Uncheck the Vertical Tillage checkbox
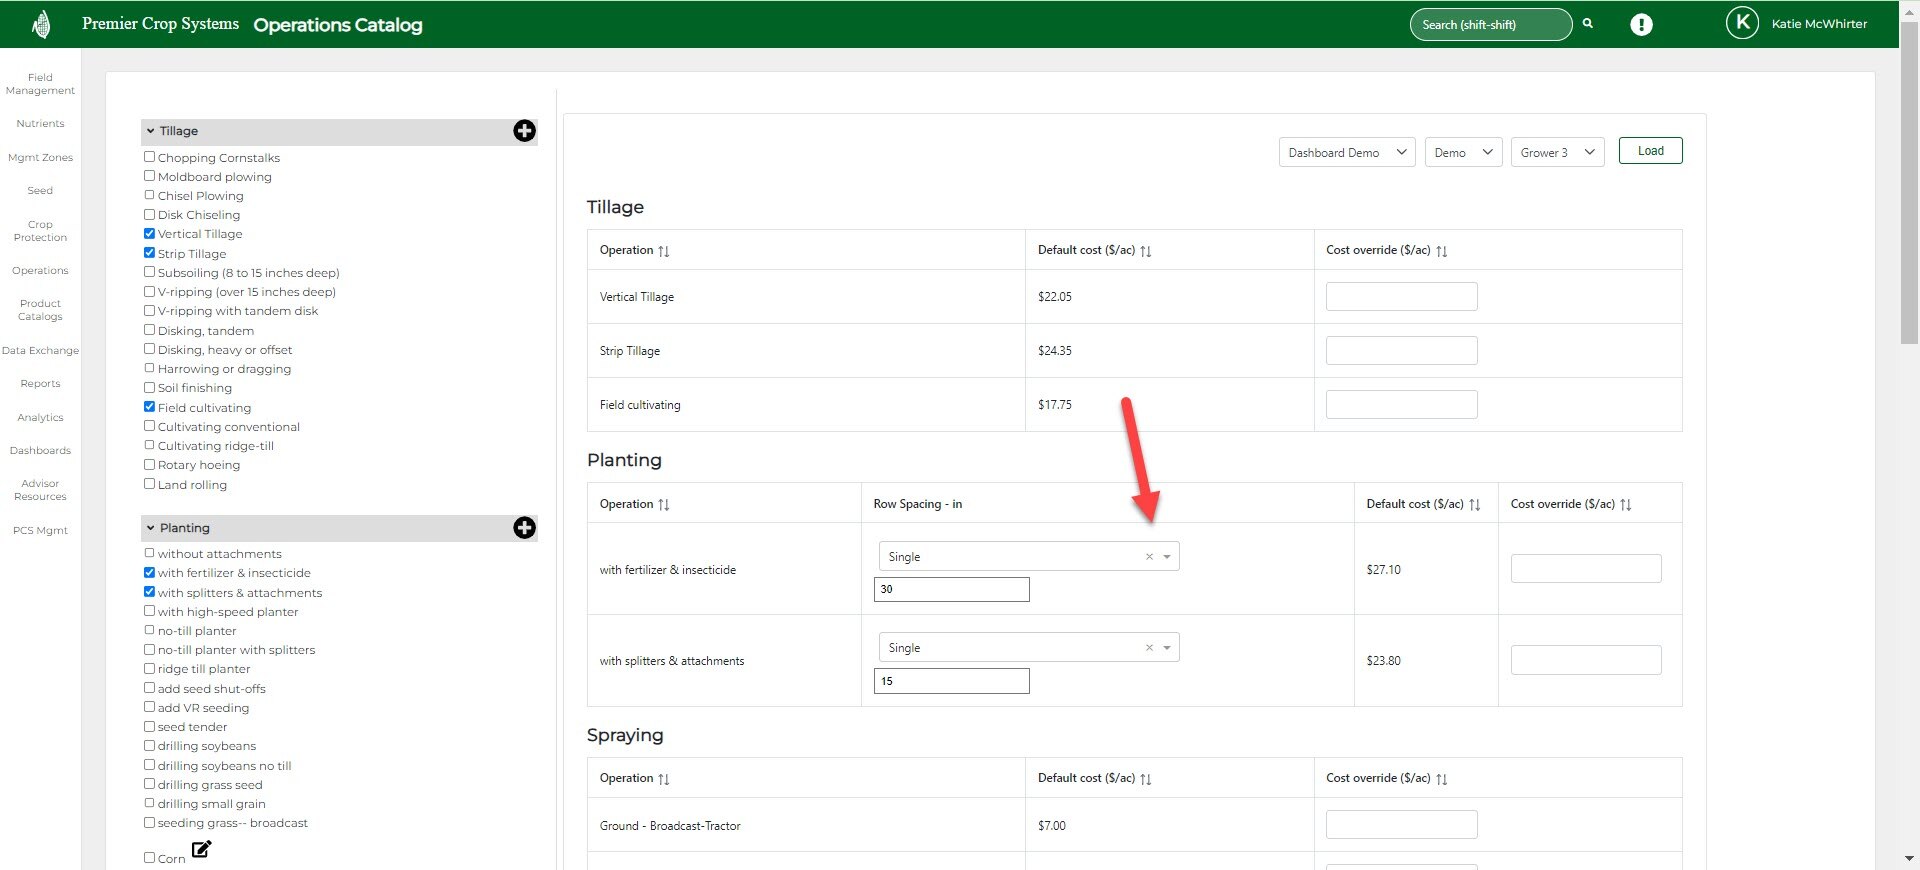This screenshot has height=870, width=1920. coord(149,234)
